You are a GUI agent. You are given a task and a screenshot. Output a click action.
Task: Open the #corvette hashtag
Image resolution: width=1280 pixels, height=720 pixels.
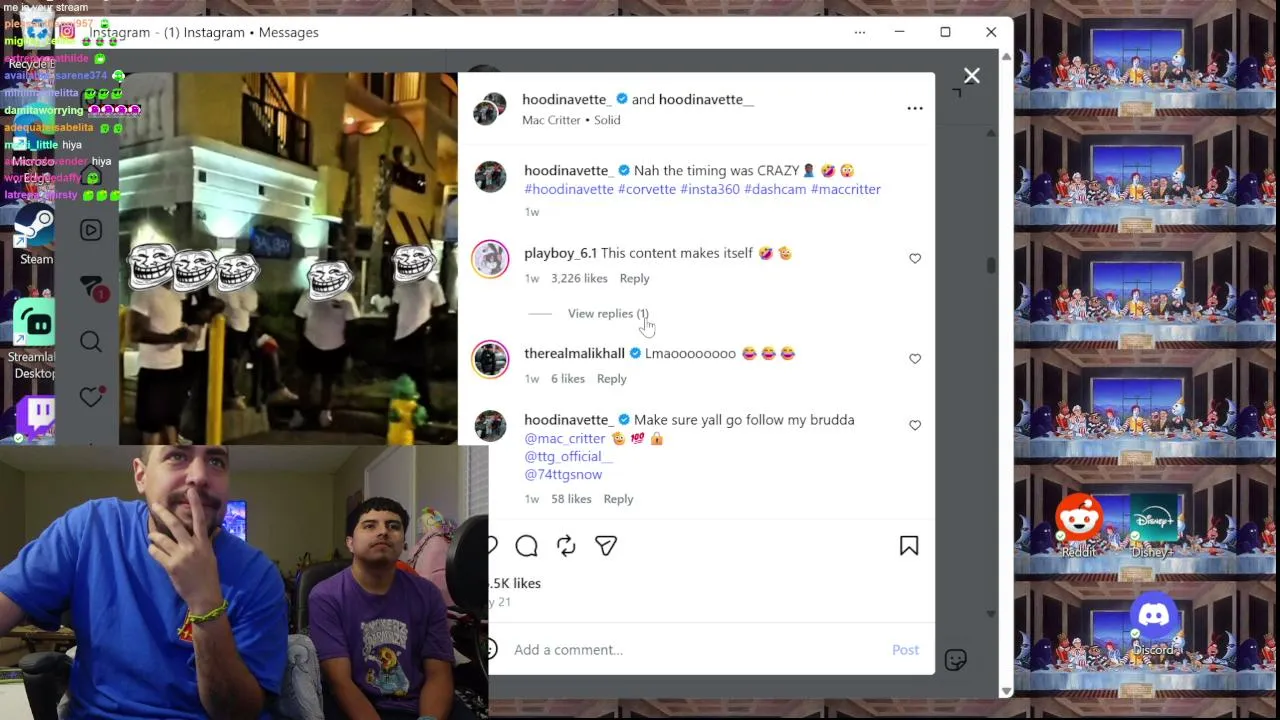pos(647,189)
